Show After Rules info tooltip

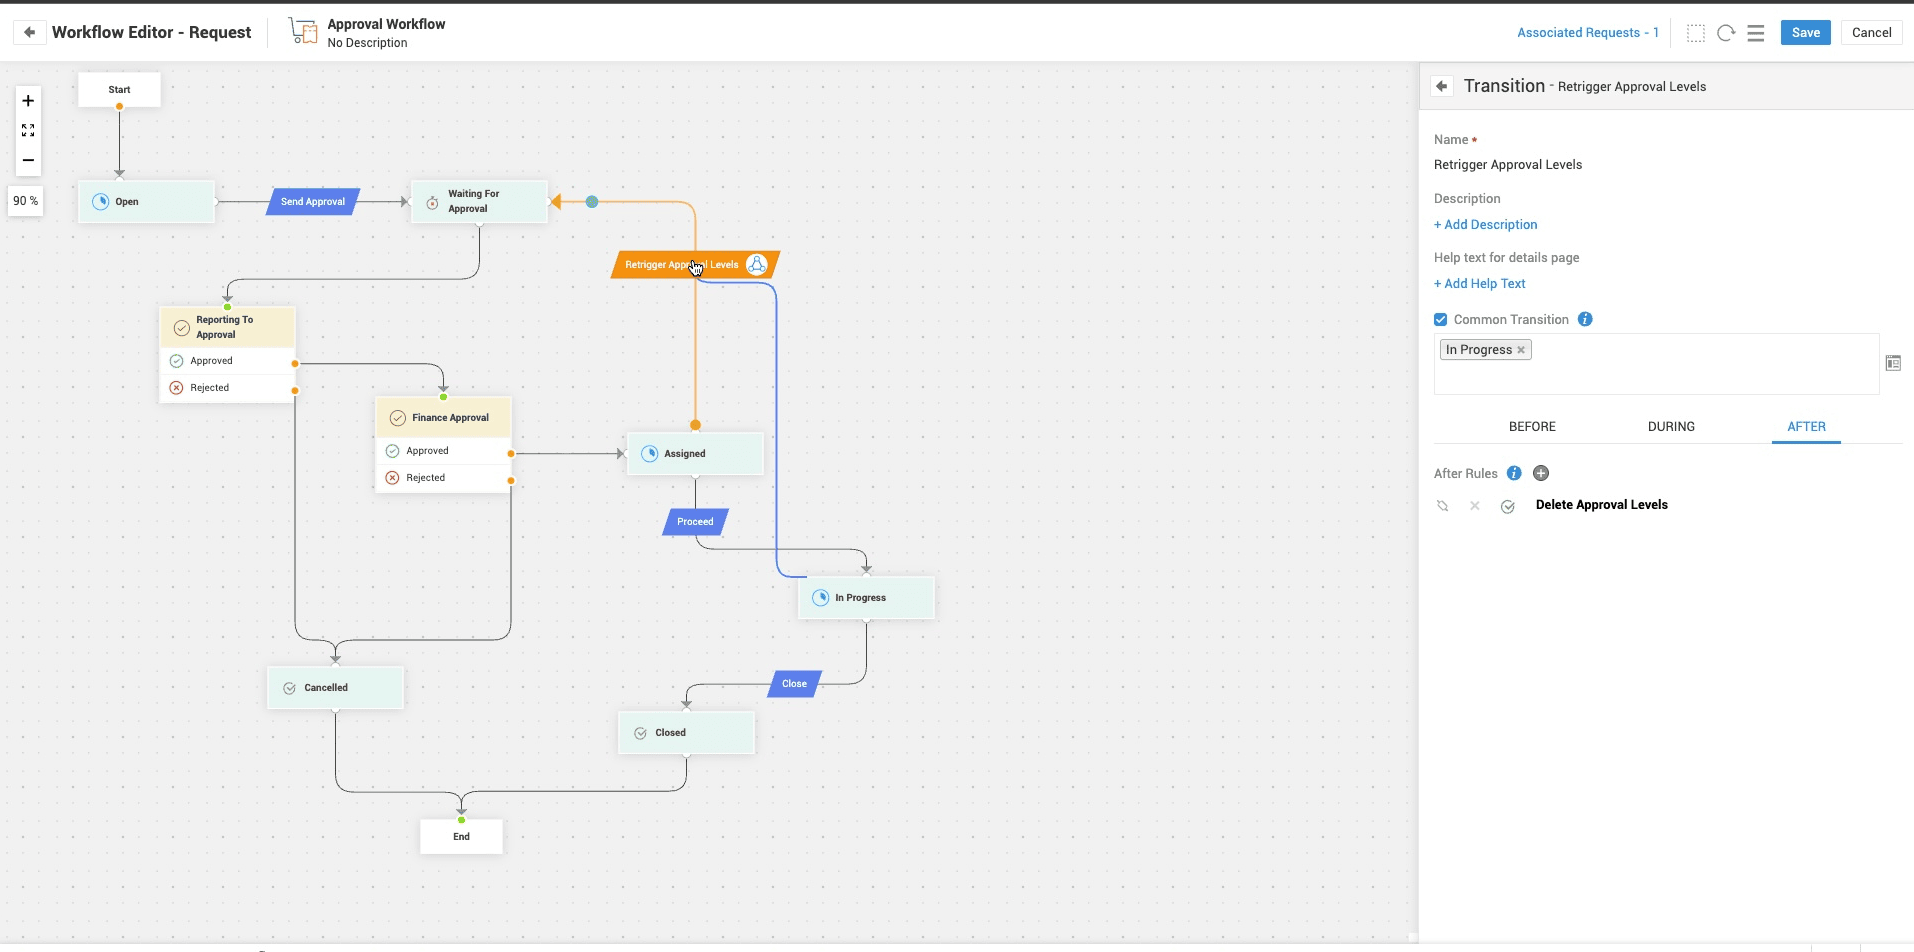coord(1514,473)
